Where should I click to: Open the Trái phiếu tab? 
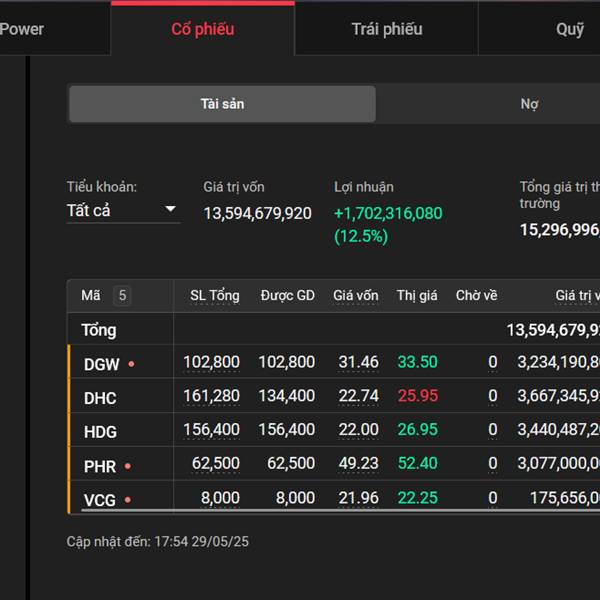click(387, 29)
